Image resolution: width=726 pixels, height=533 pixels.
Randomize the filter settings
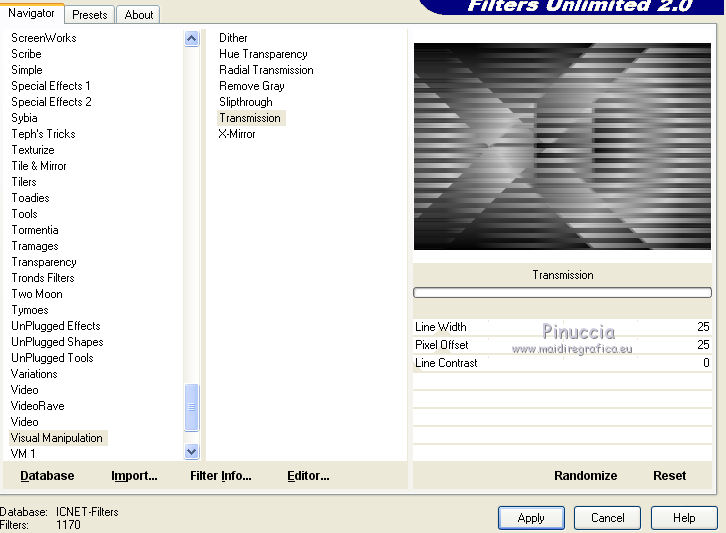pyautogui.click(x=585, y=476)
